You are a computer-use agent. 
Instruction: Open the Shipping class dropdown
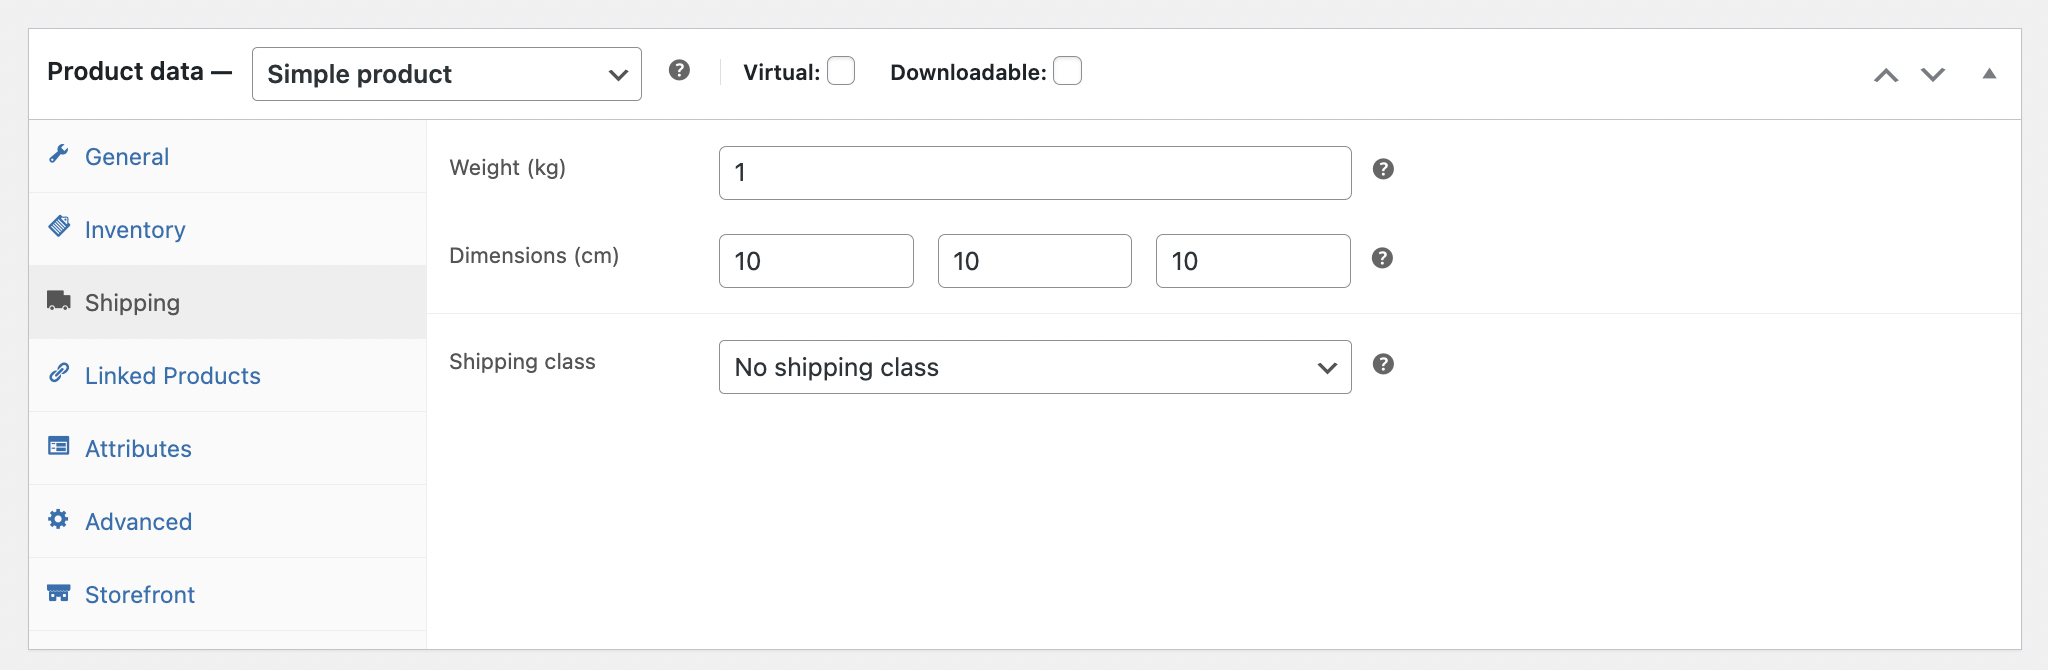(1034, 367)
